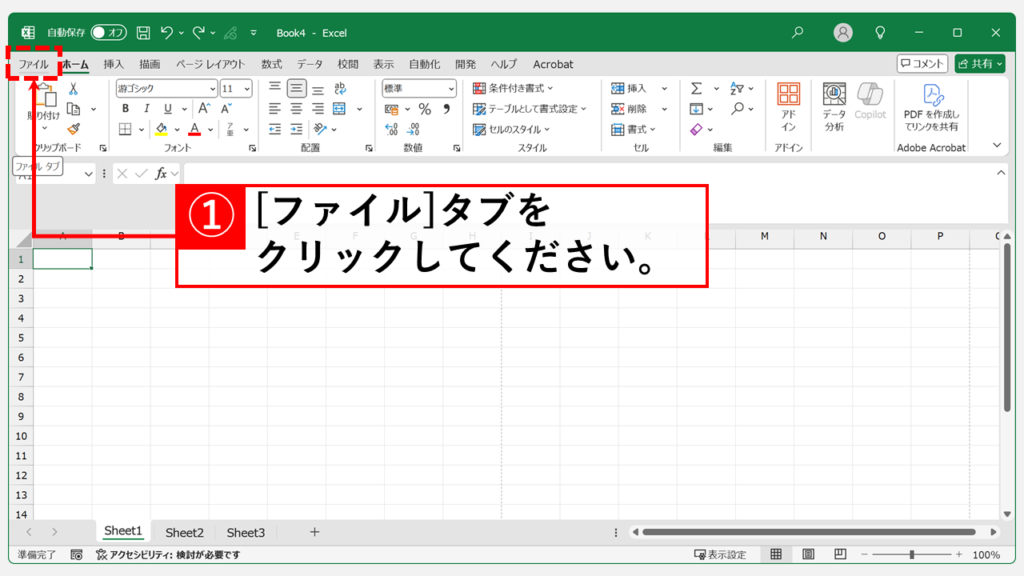Toggle Bold formatting button

point(125,109)
